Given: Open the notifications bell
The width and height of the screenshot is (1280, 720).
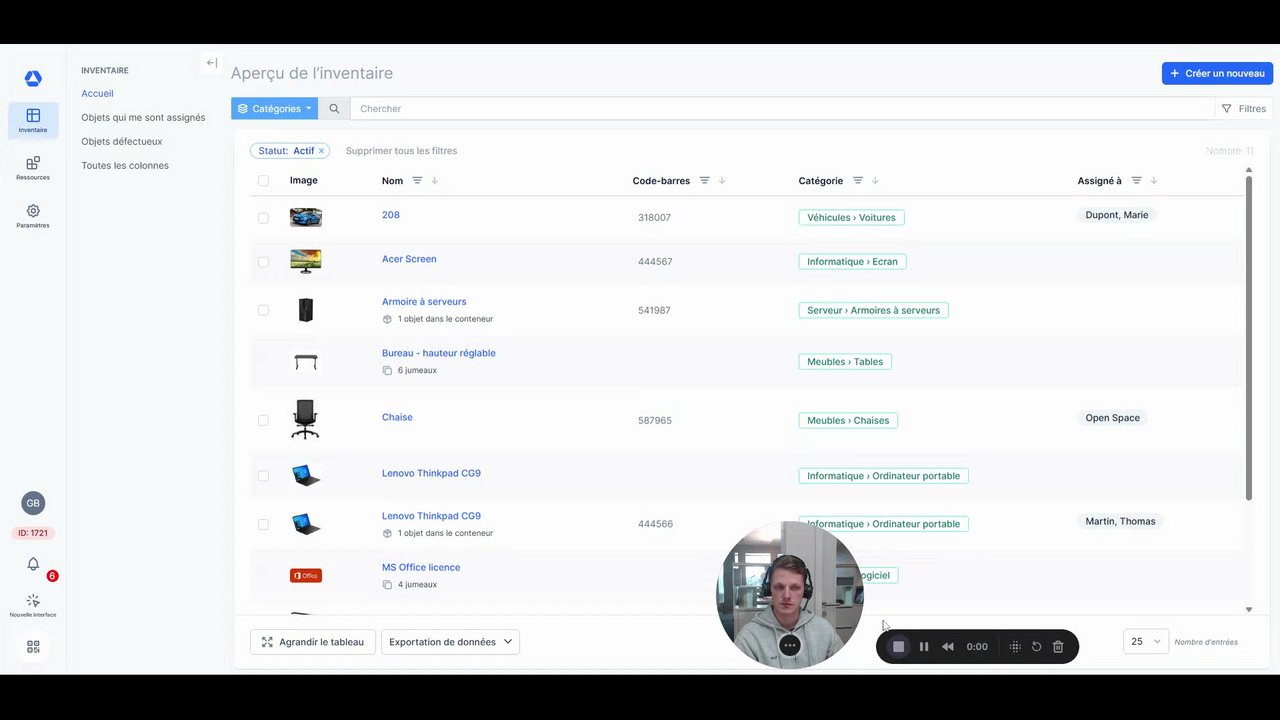Looking at the screenshot, I should point(33,564).
